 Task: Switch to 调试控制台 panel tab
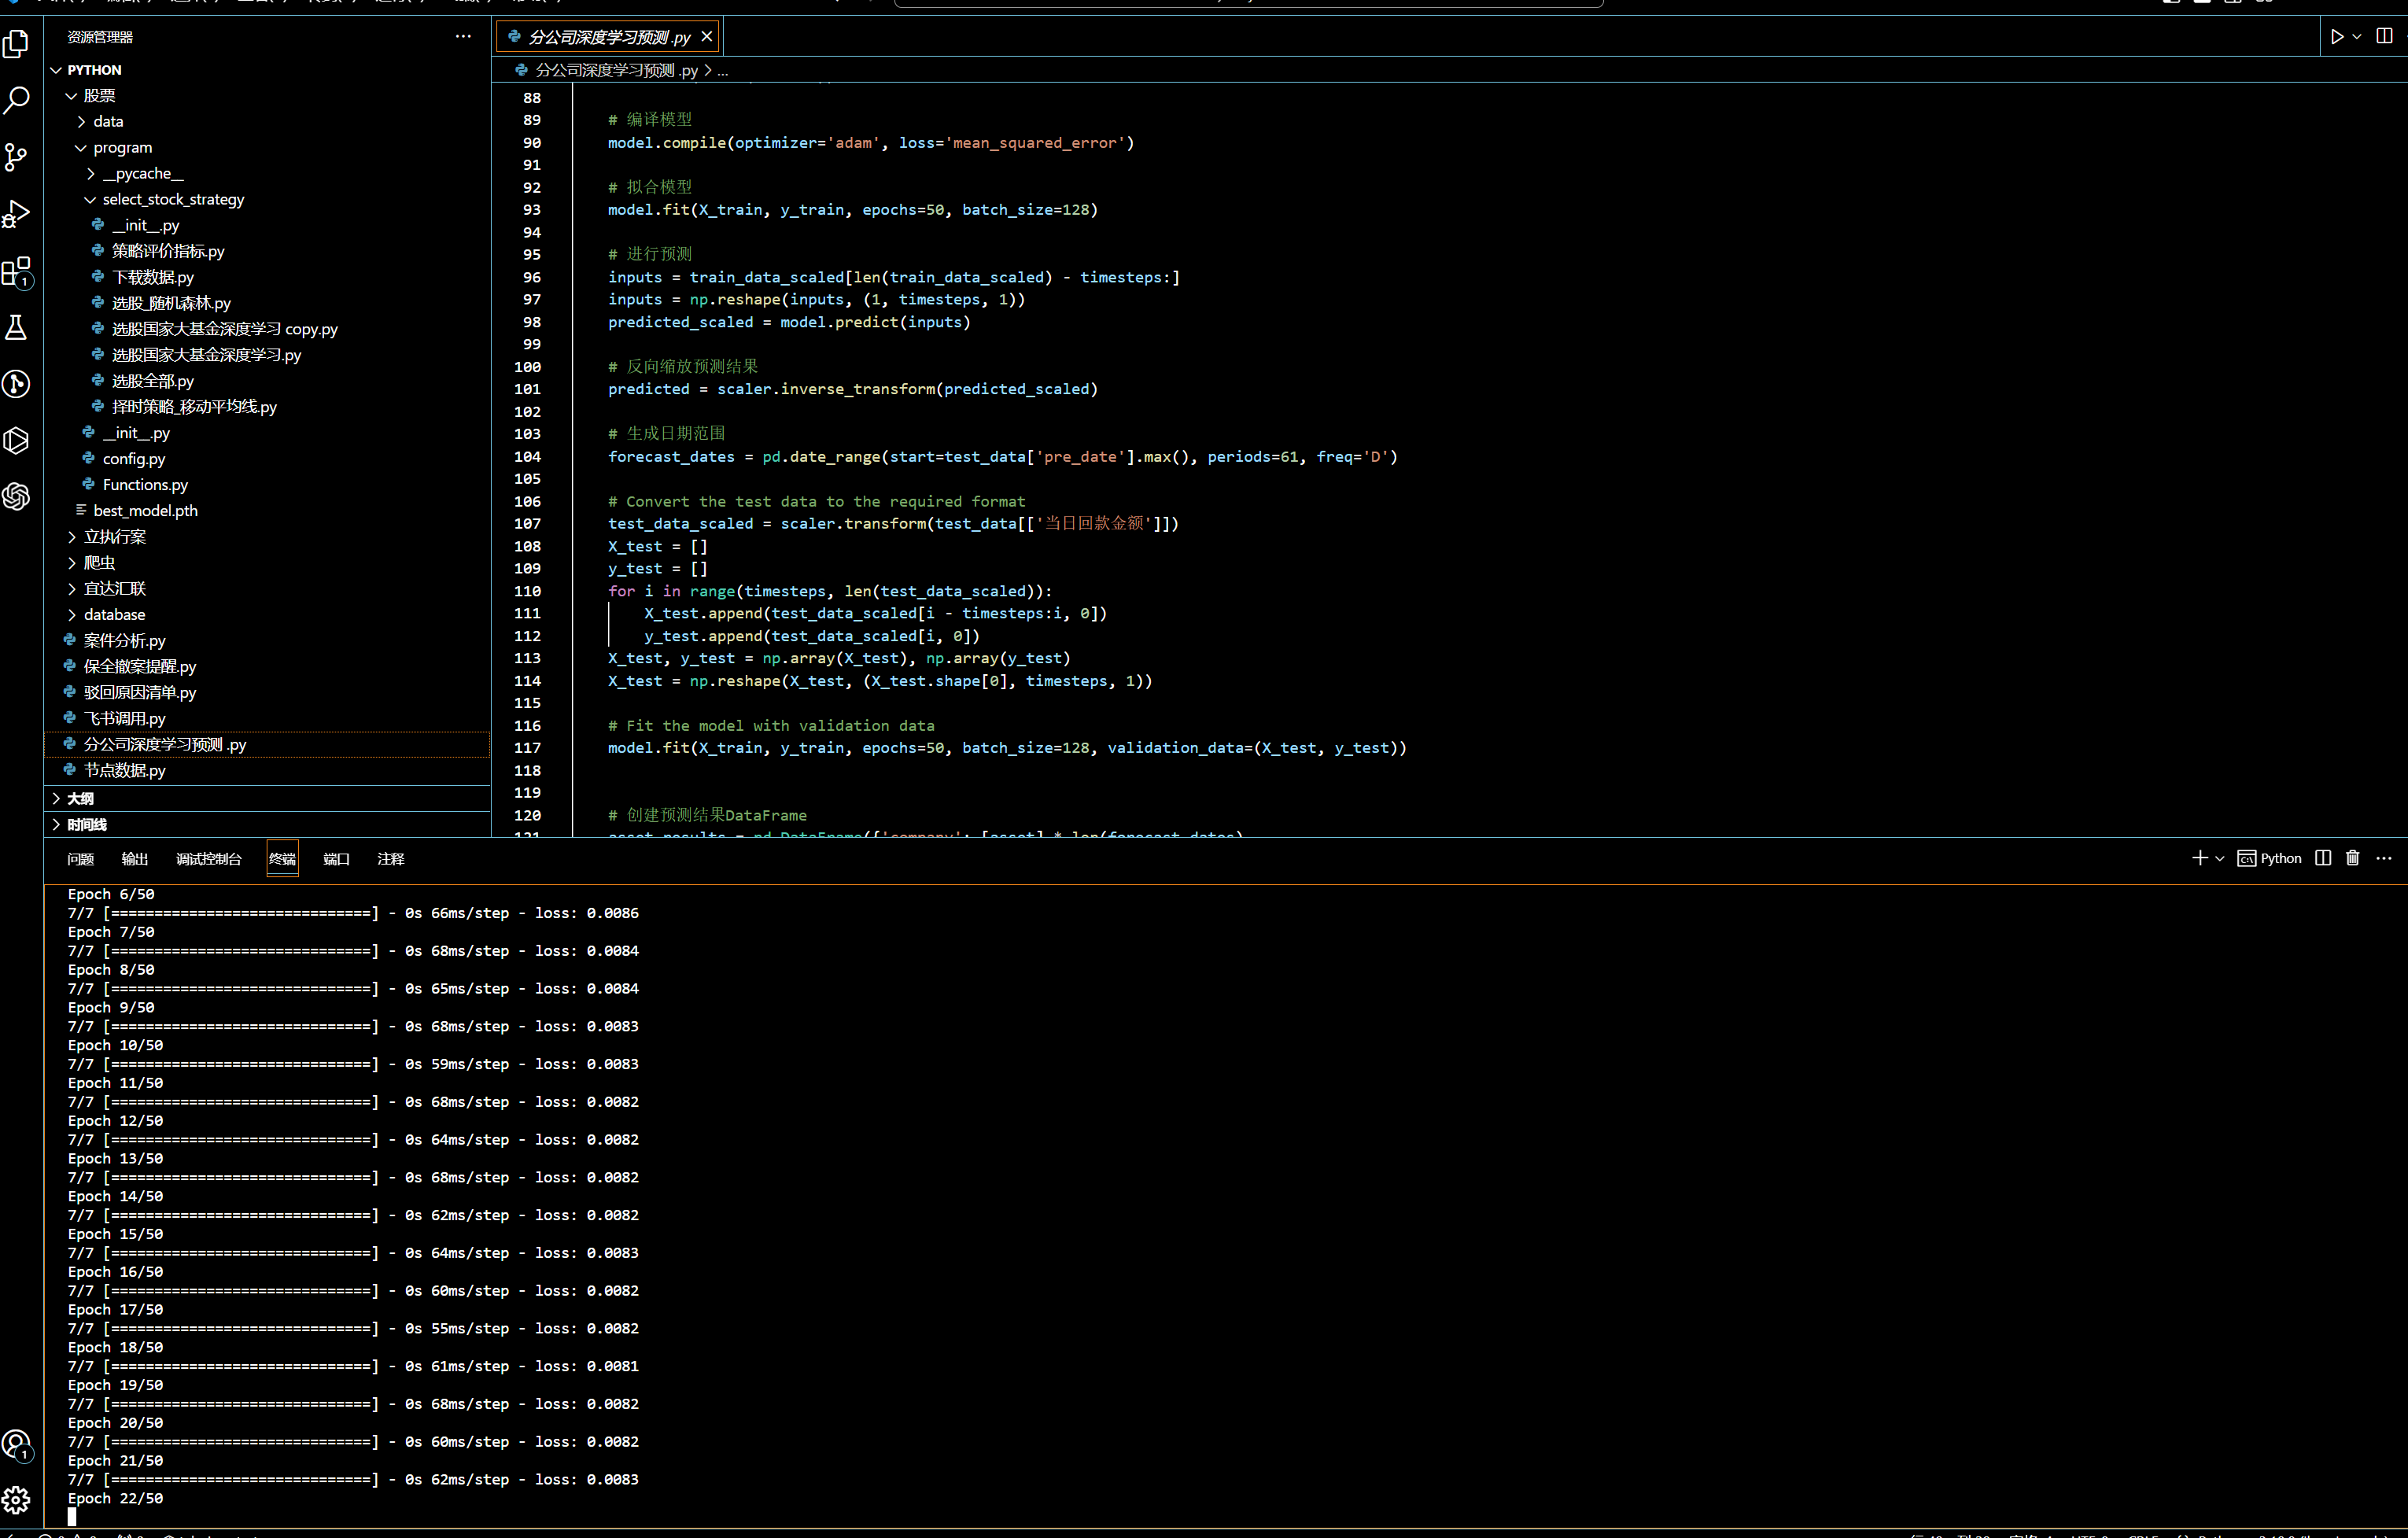tap(208, 859)
